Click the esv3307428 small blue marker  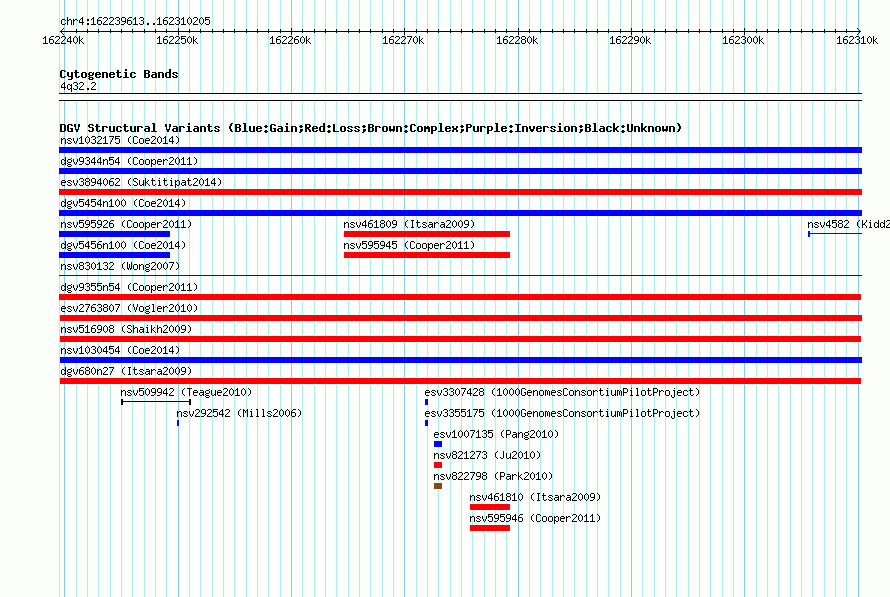(x=426, y=402)
